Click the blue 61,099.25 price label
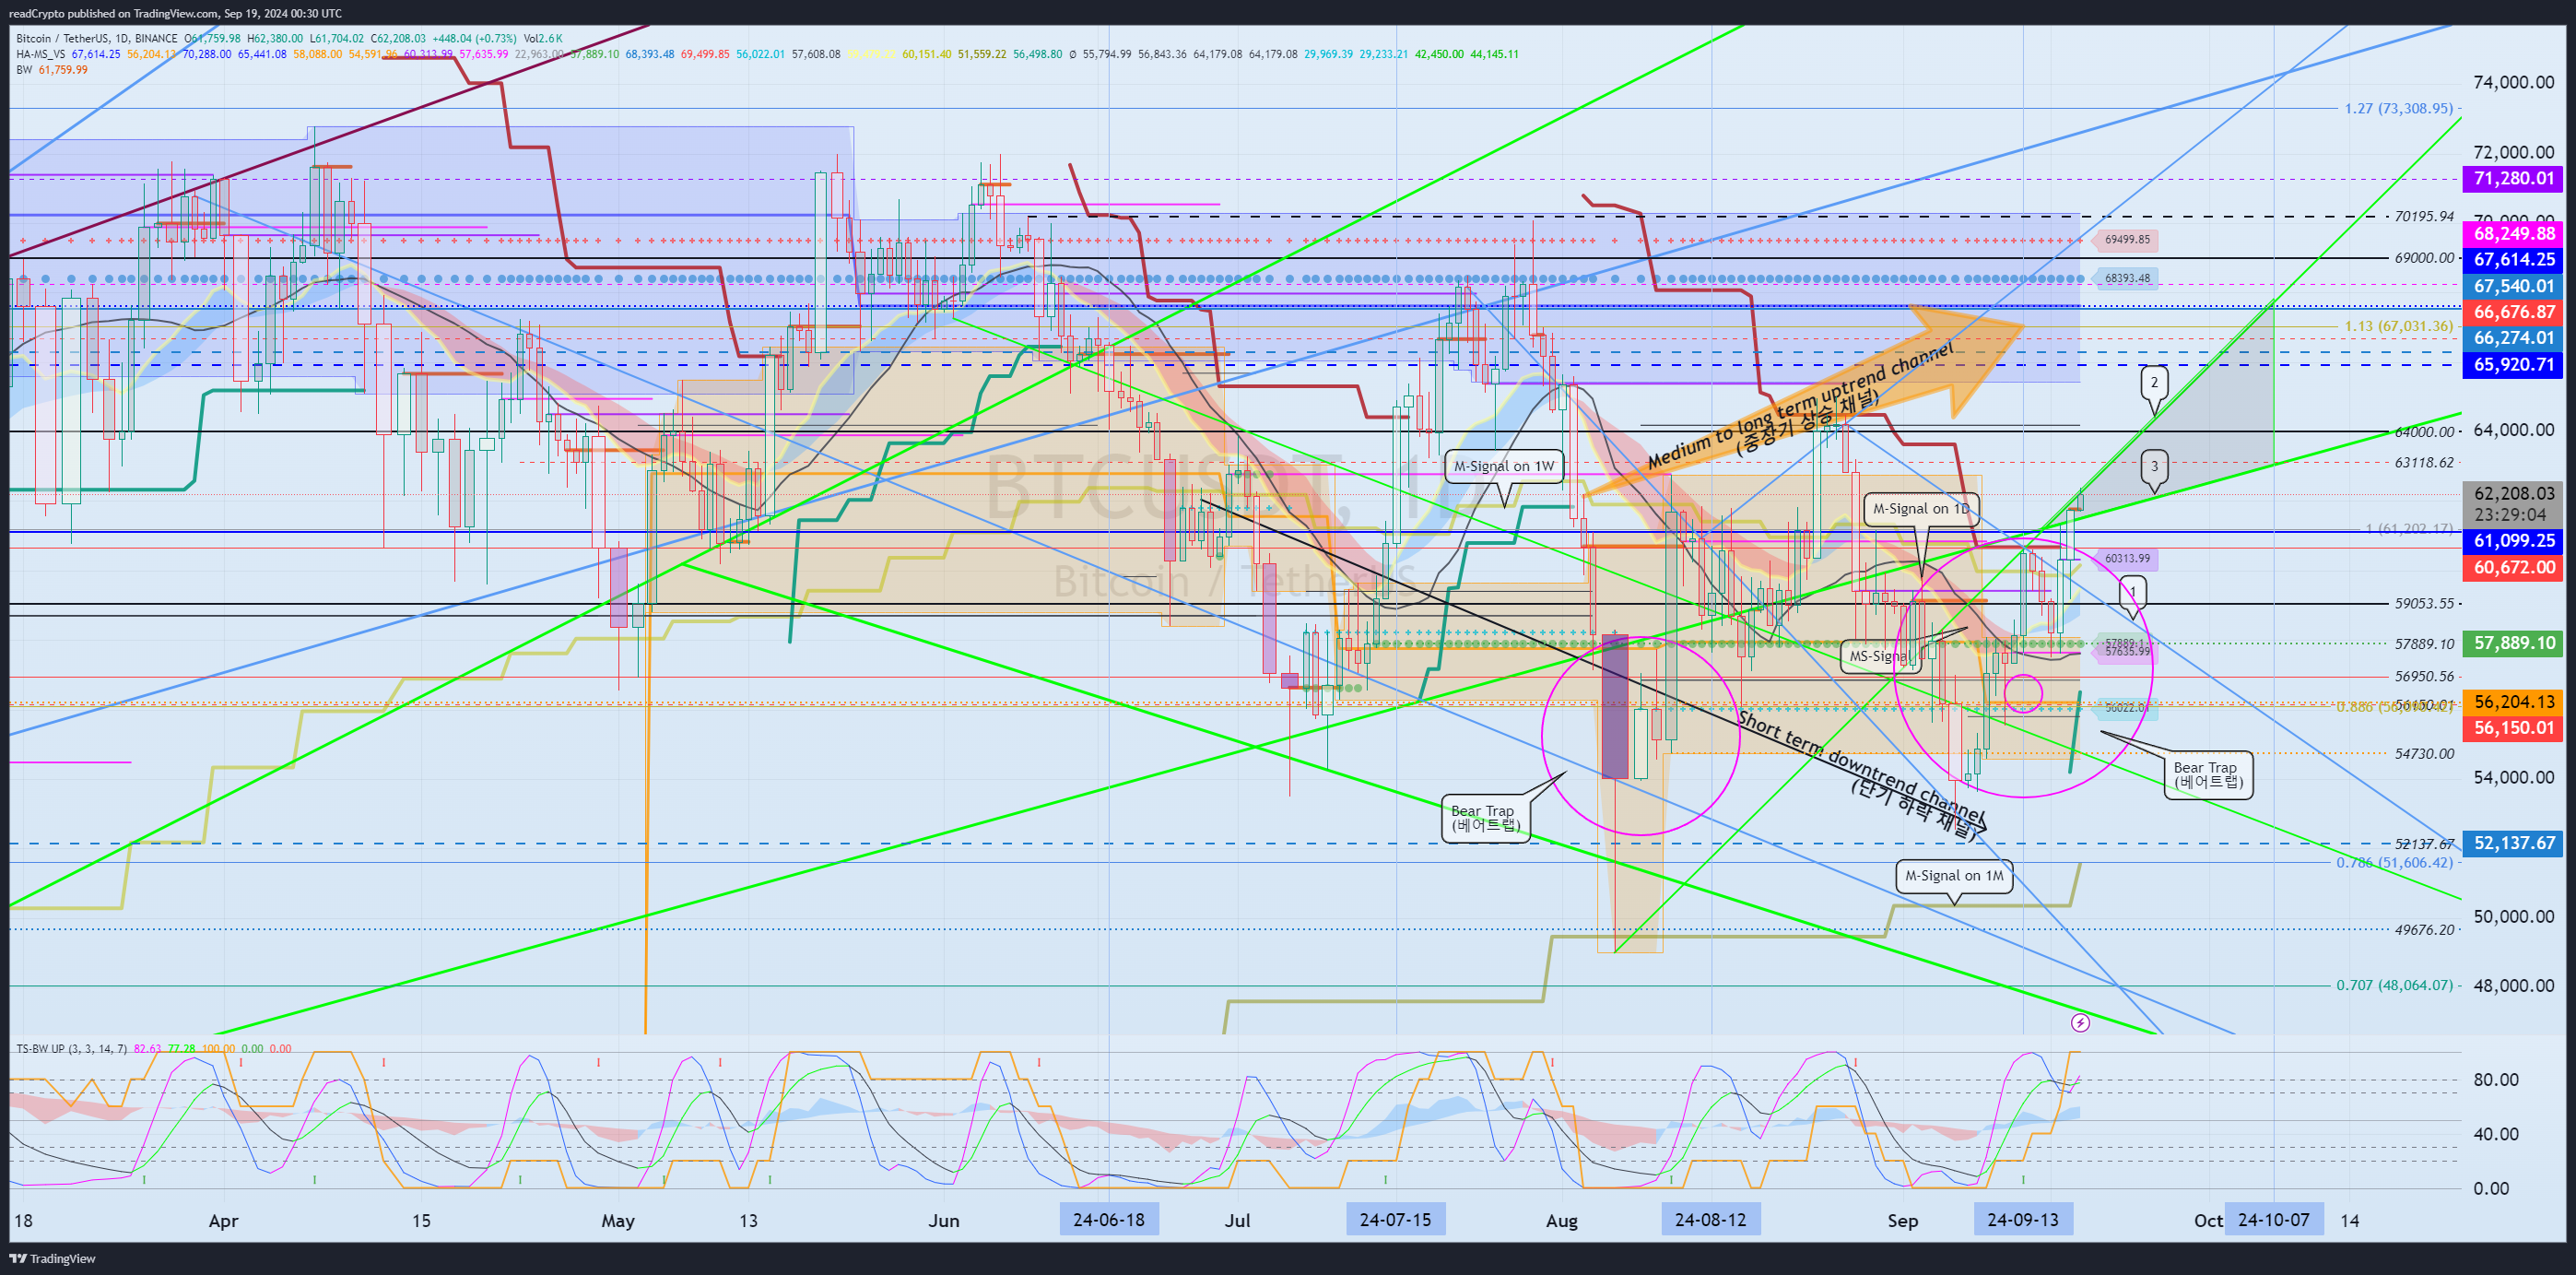 pyautogui.click(x=2512, y=541)
